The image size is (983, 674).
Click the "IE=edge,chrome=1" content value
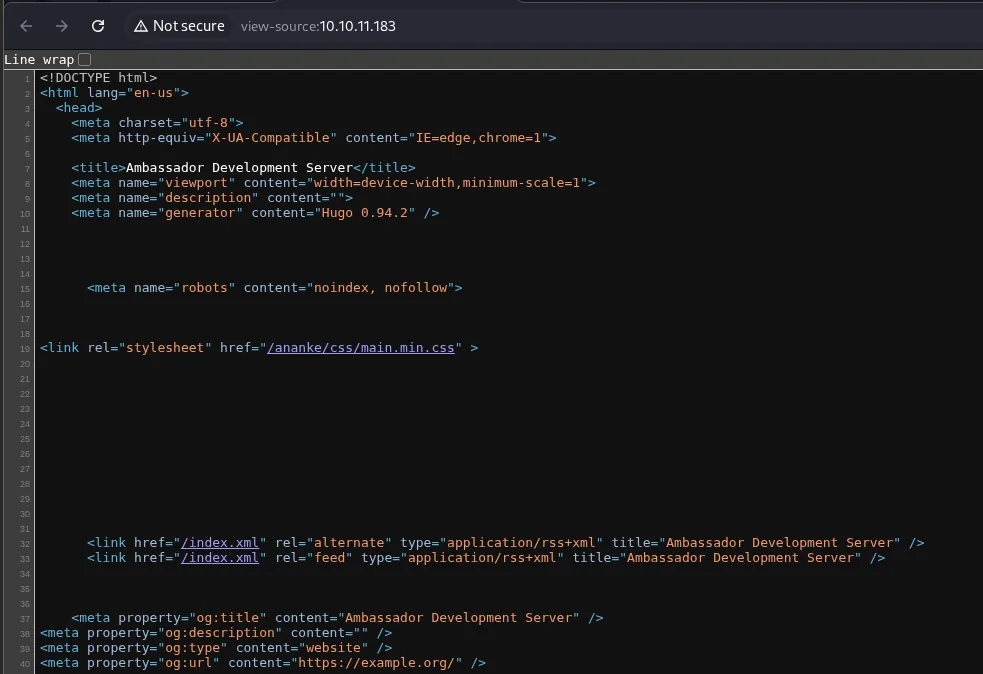tap(478, 137)
